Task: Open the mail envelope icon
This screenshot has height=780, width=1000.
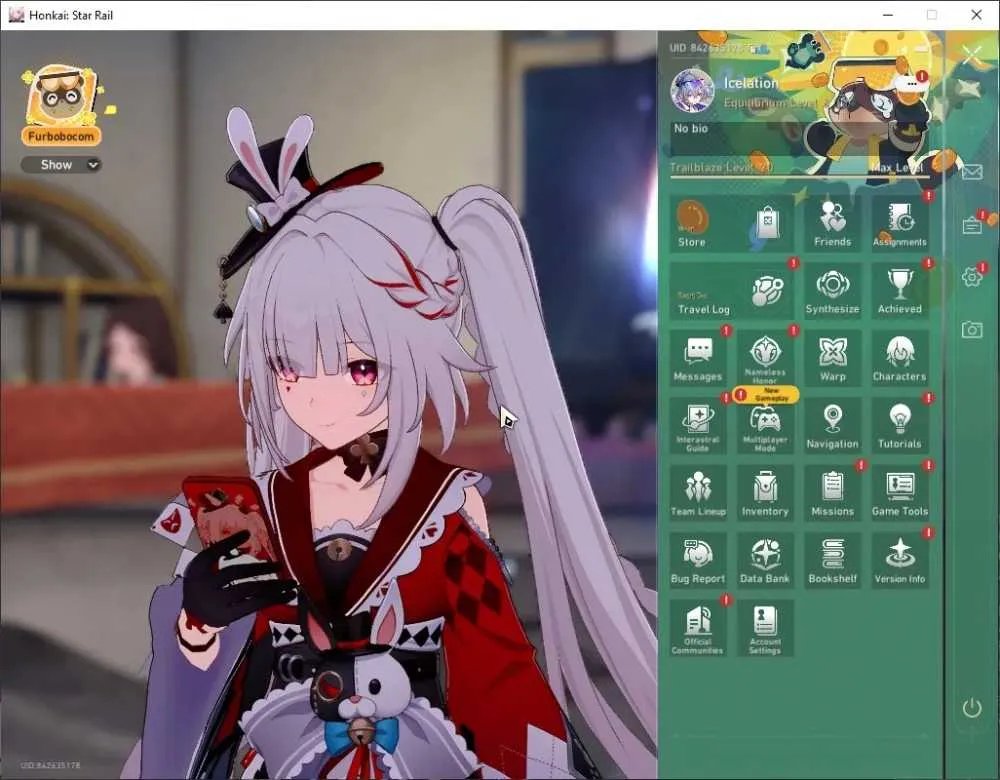Action: (x=971, y=172)
